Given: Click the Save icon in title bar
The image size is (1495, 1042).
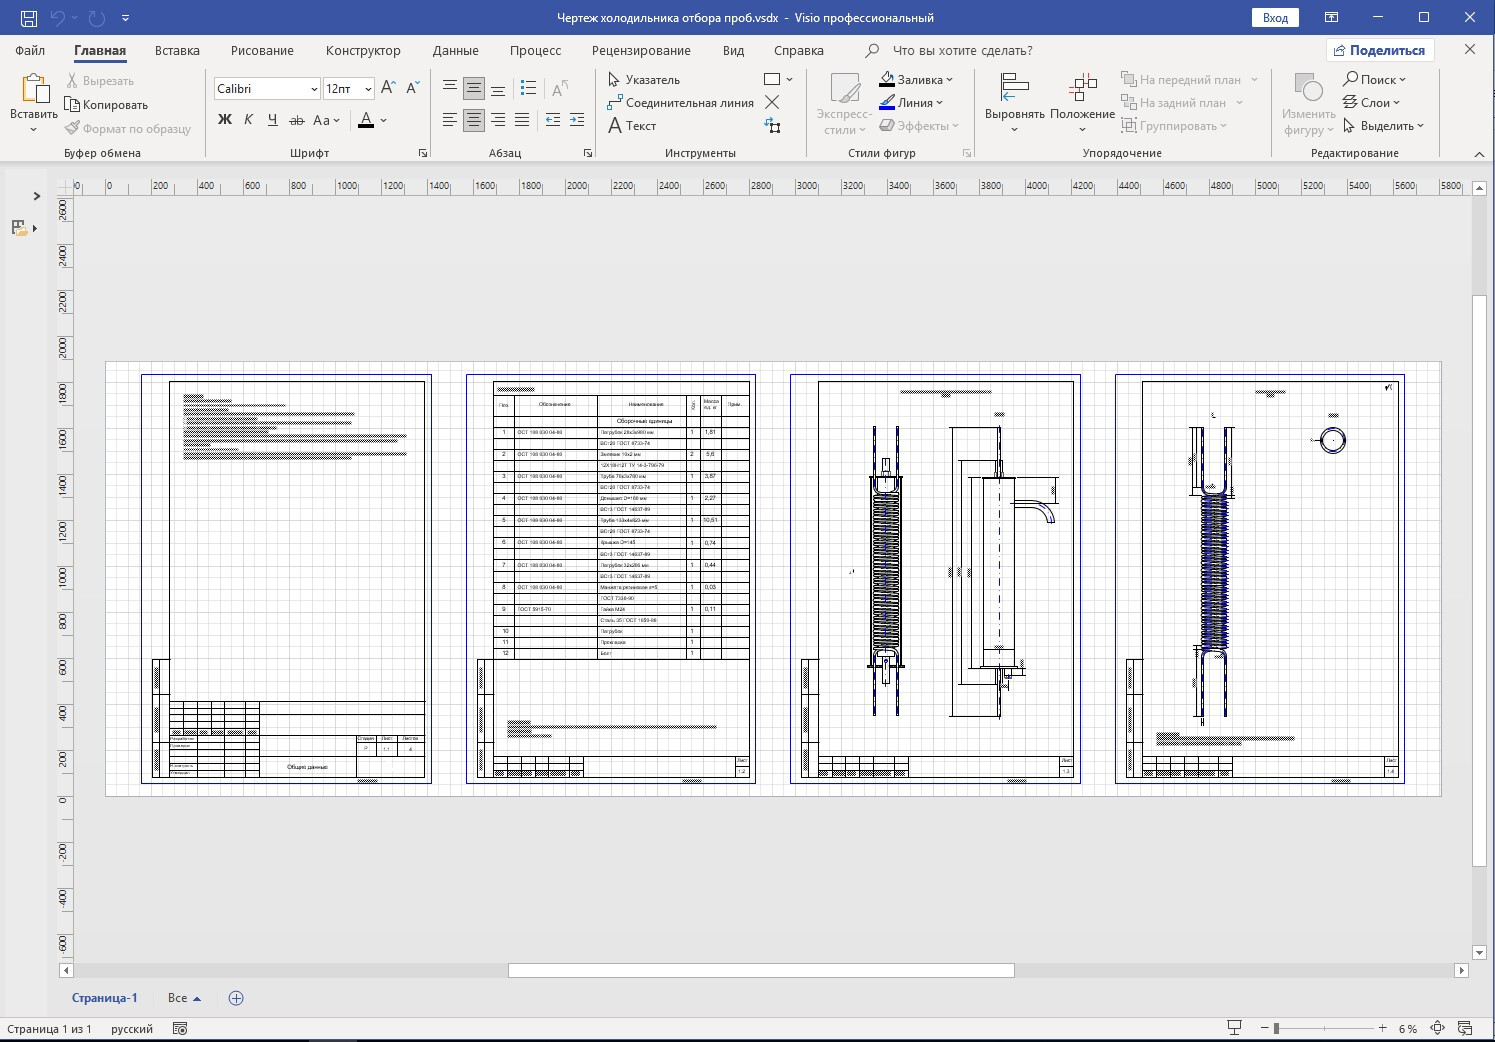Looking at the screenshot, I should [29, 18].
